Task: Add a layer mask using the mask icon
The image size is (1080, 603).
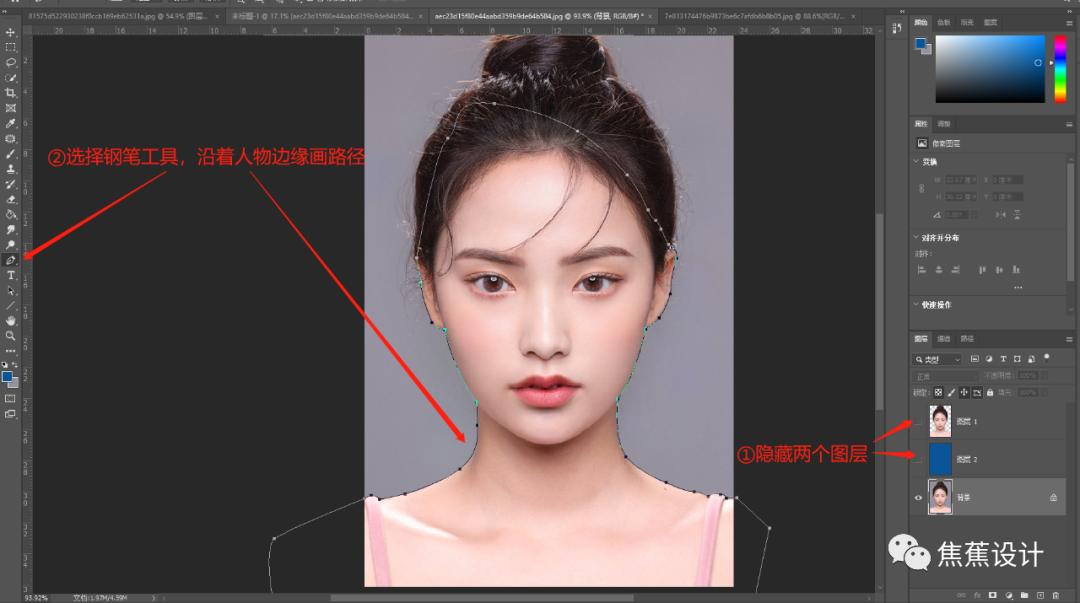Action: pos(992,595)
